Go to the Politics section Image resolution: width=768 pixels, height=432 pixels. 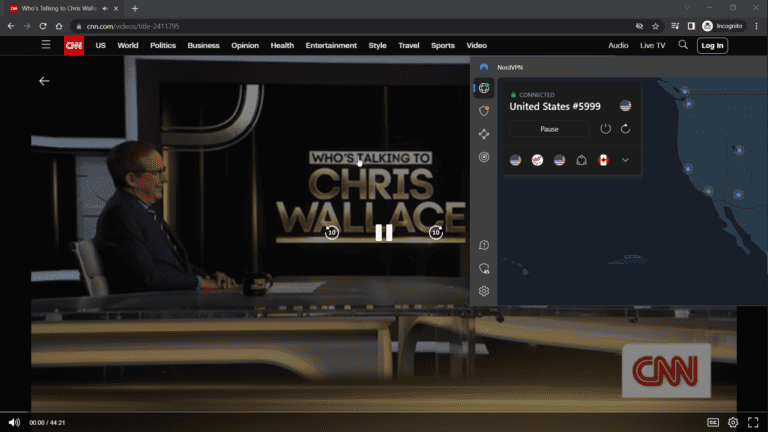[163, 45]
